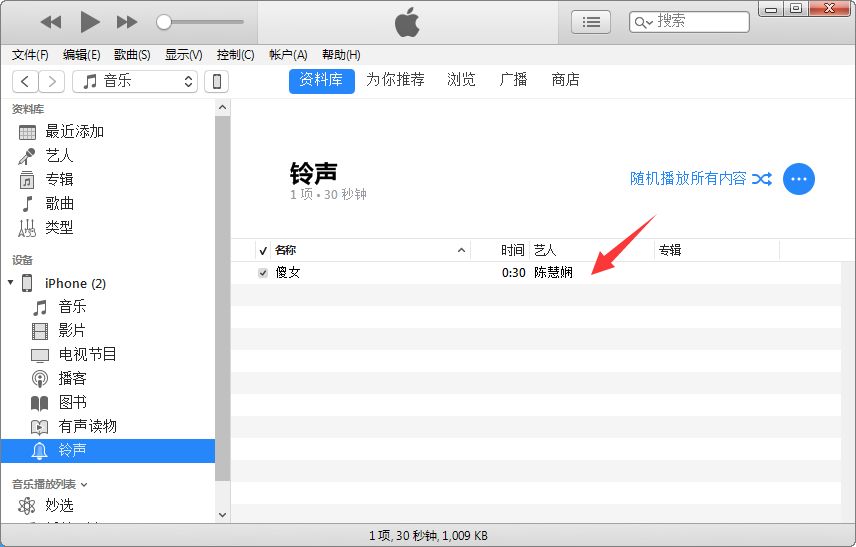The image size is (856, 547).
Task: Click the iPhone device icon button
Action: coord(216,81)
